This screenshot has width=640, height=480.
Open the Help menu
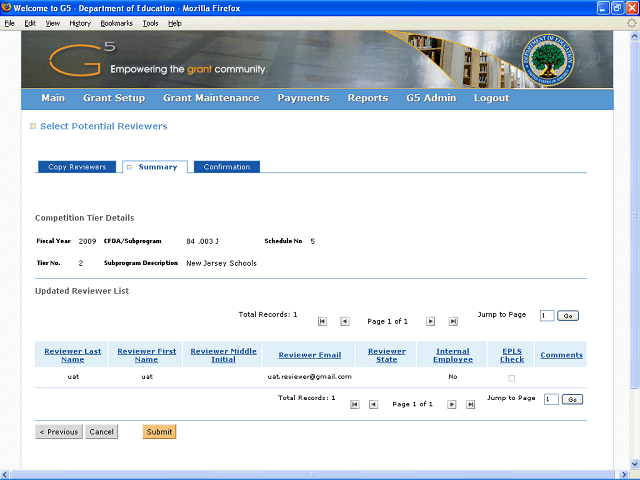(x=175, y=23)
